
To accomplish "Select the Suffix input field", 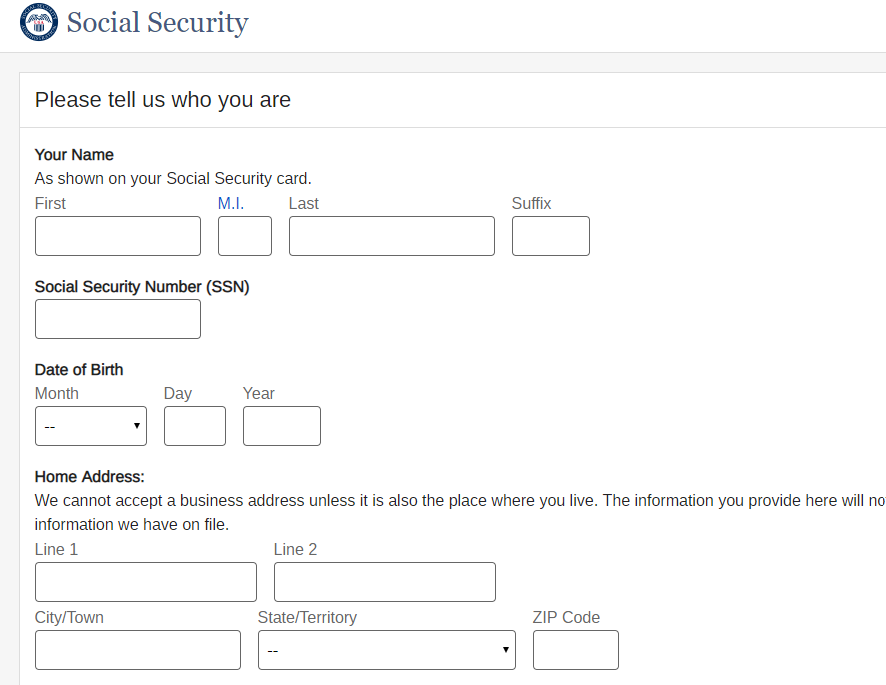I will pos(551,236).
